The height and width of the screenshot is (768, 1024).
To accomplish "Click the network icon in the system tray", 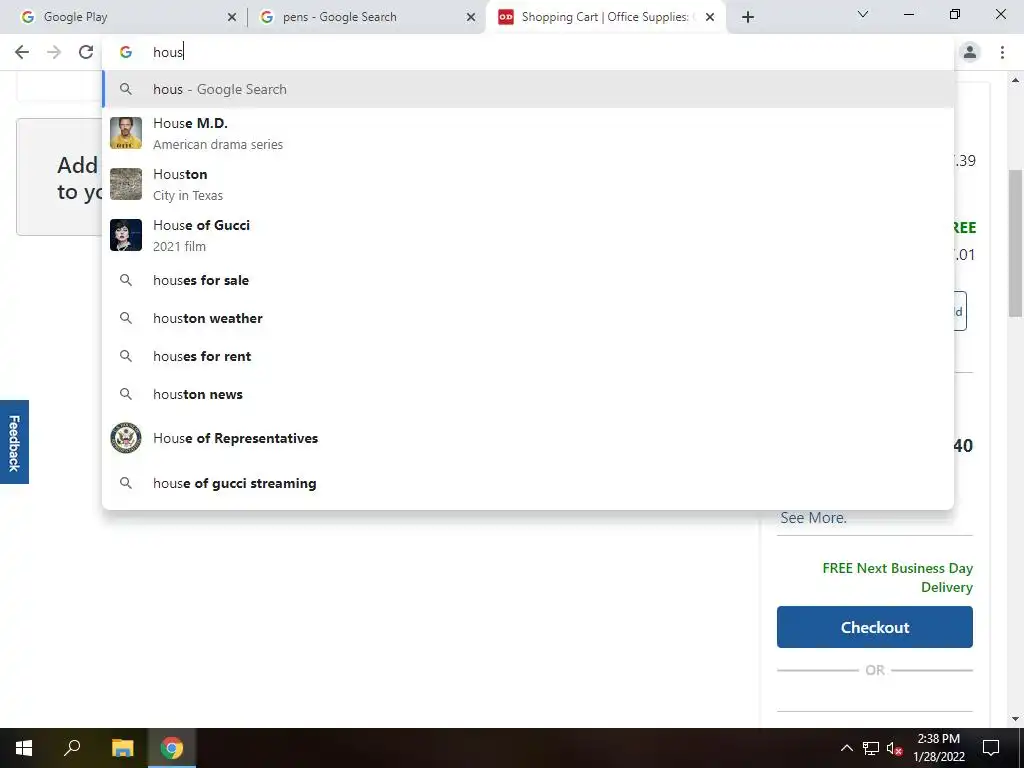I will point(871,748).
